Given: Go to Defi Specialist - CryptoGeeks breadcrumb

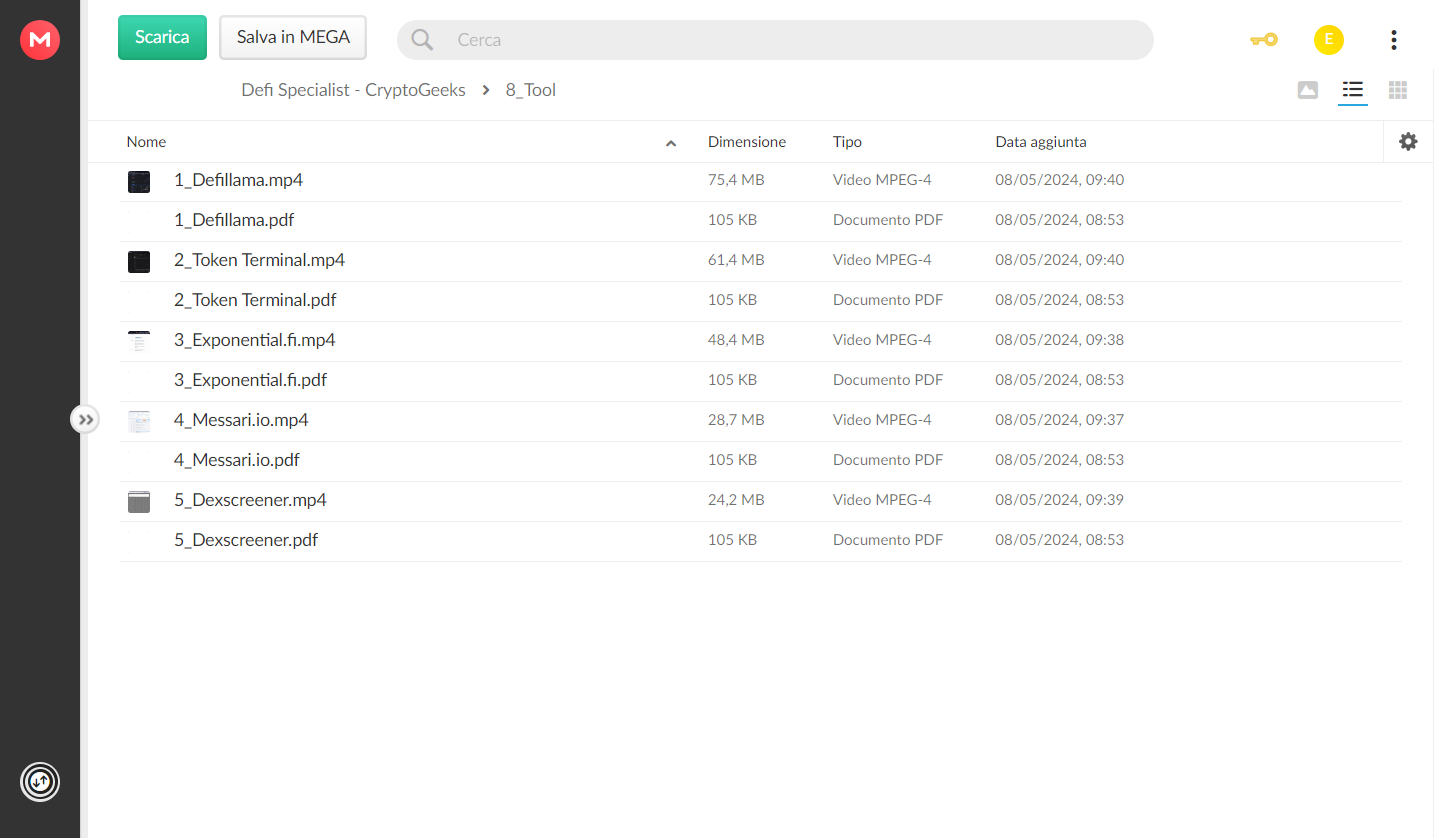Looking at the screenshot, I should [x=353, y=90].
